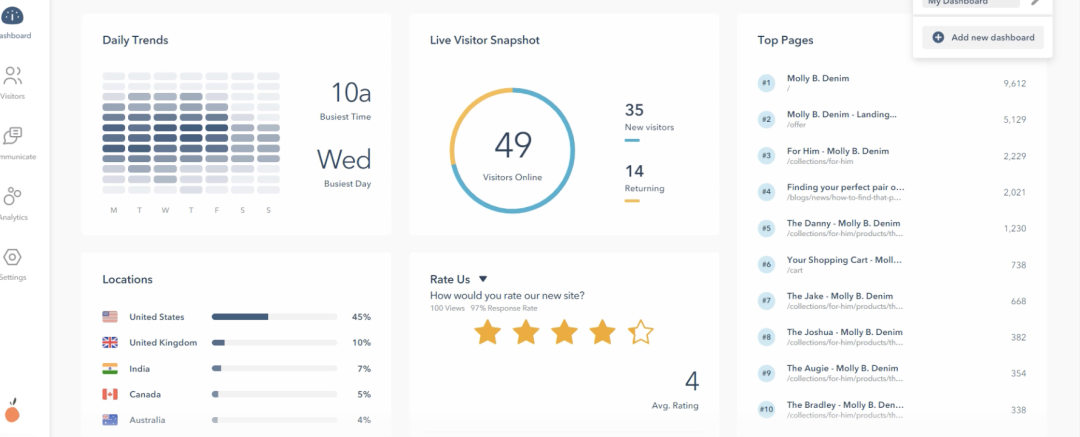Viewport: 1080px width, 437px height.
Task: Go to the Analytics icon
Action: pyautogui.click(x=13, y=196)
